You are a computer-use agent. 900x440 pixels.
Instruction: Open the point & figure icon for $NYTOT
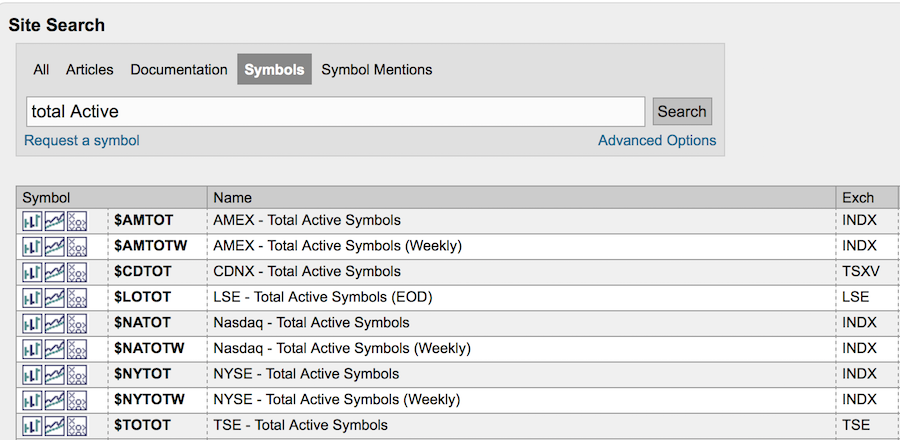pyautogui.click(x=77, y=374)
